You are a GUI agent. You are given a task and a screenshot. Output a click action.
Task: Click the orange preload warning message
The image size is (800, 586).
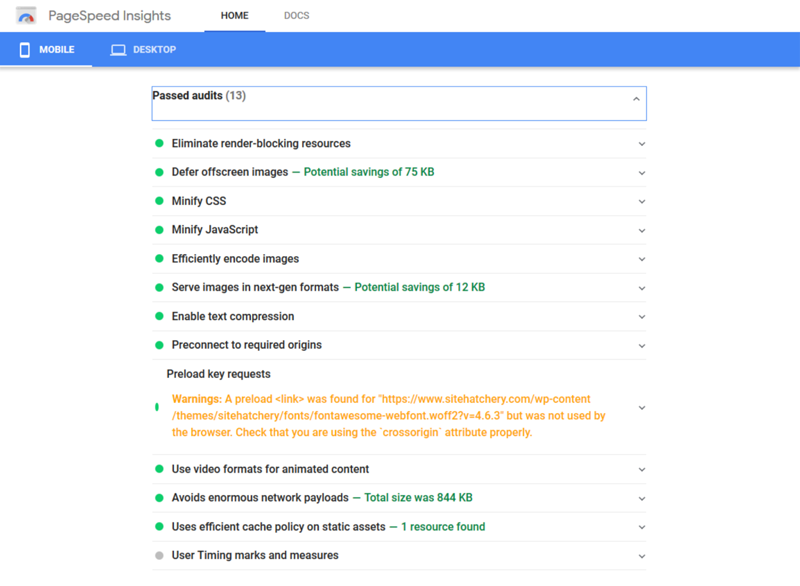[x=388, y=416]
